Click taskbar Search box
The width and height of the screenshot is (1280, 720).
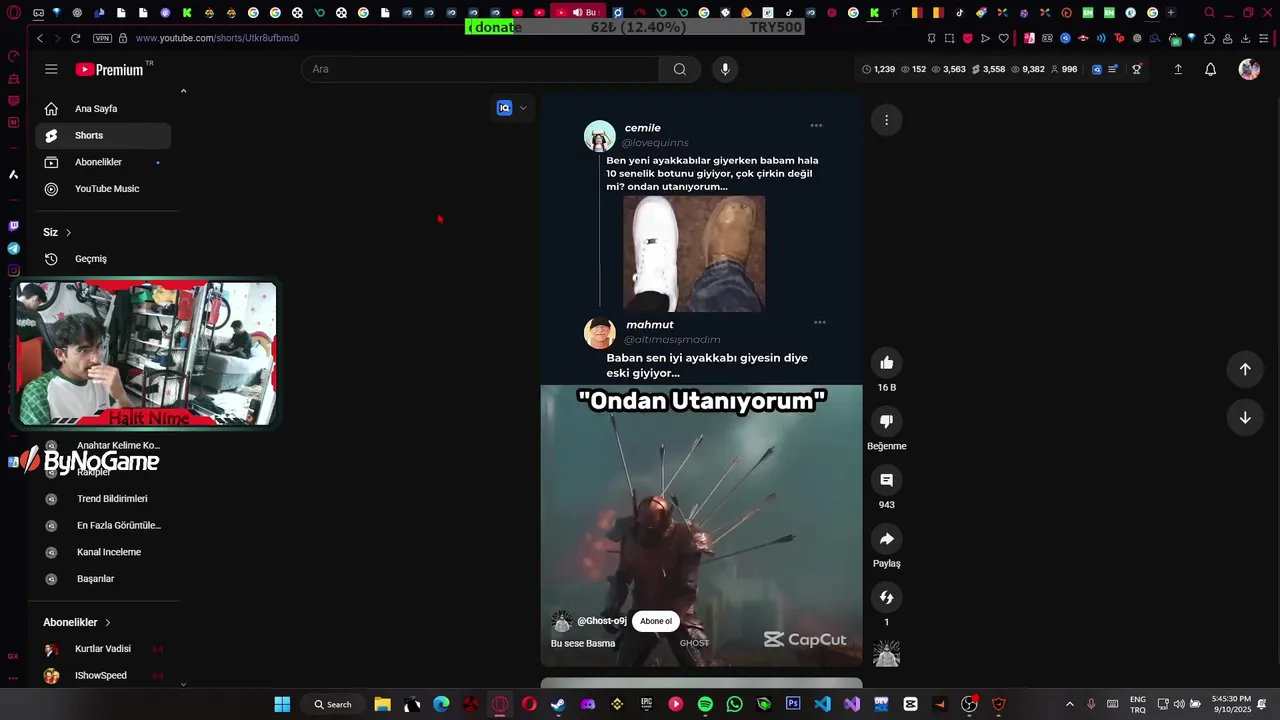click(333, 704)
